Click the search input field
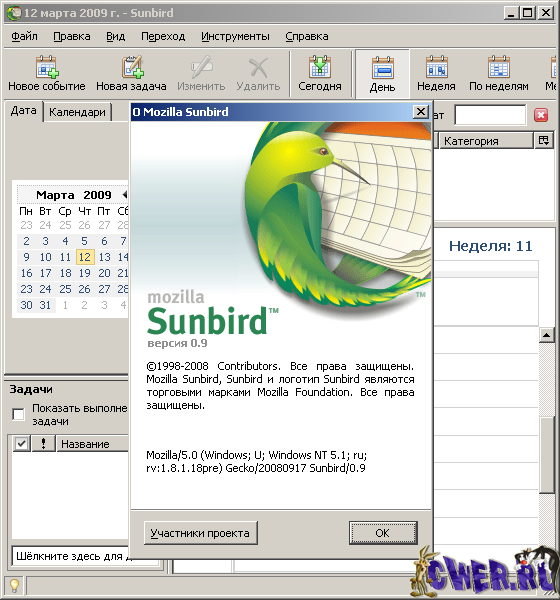 click(490, 114)
